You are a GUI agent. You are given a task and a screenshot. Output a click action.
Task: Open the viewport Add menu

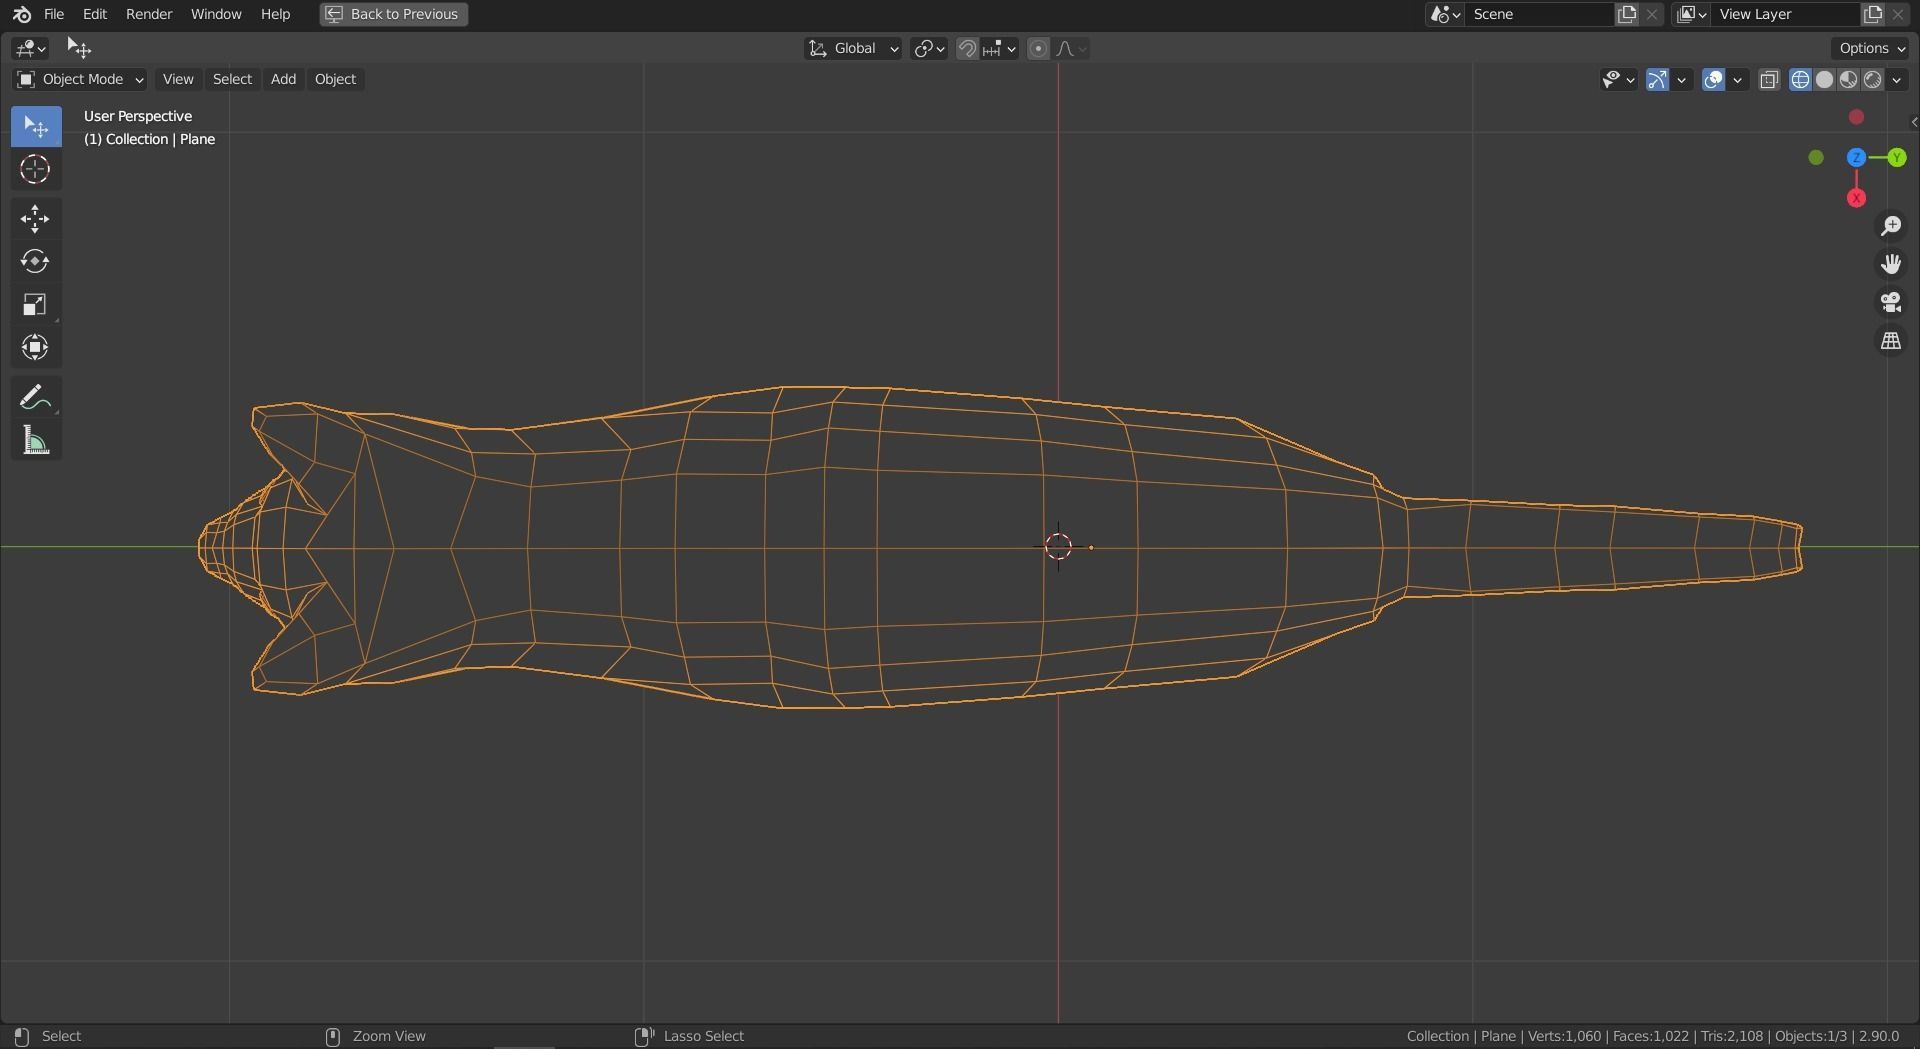[x=283, y=79]
